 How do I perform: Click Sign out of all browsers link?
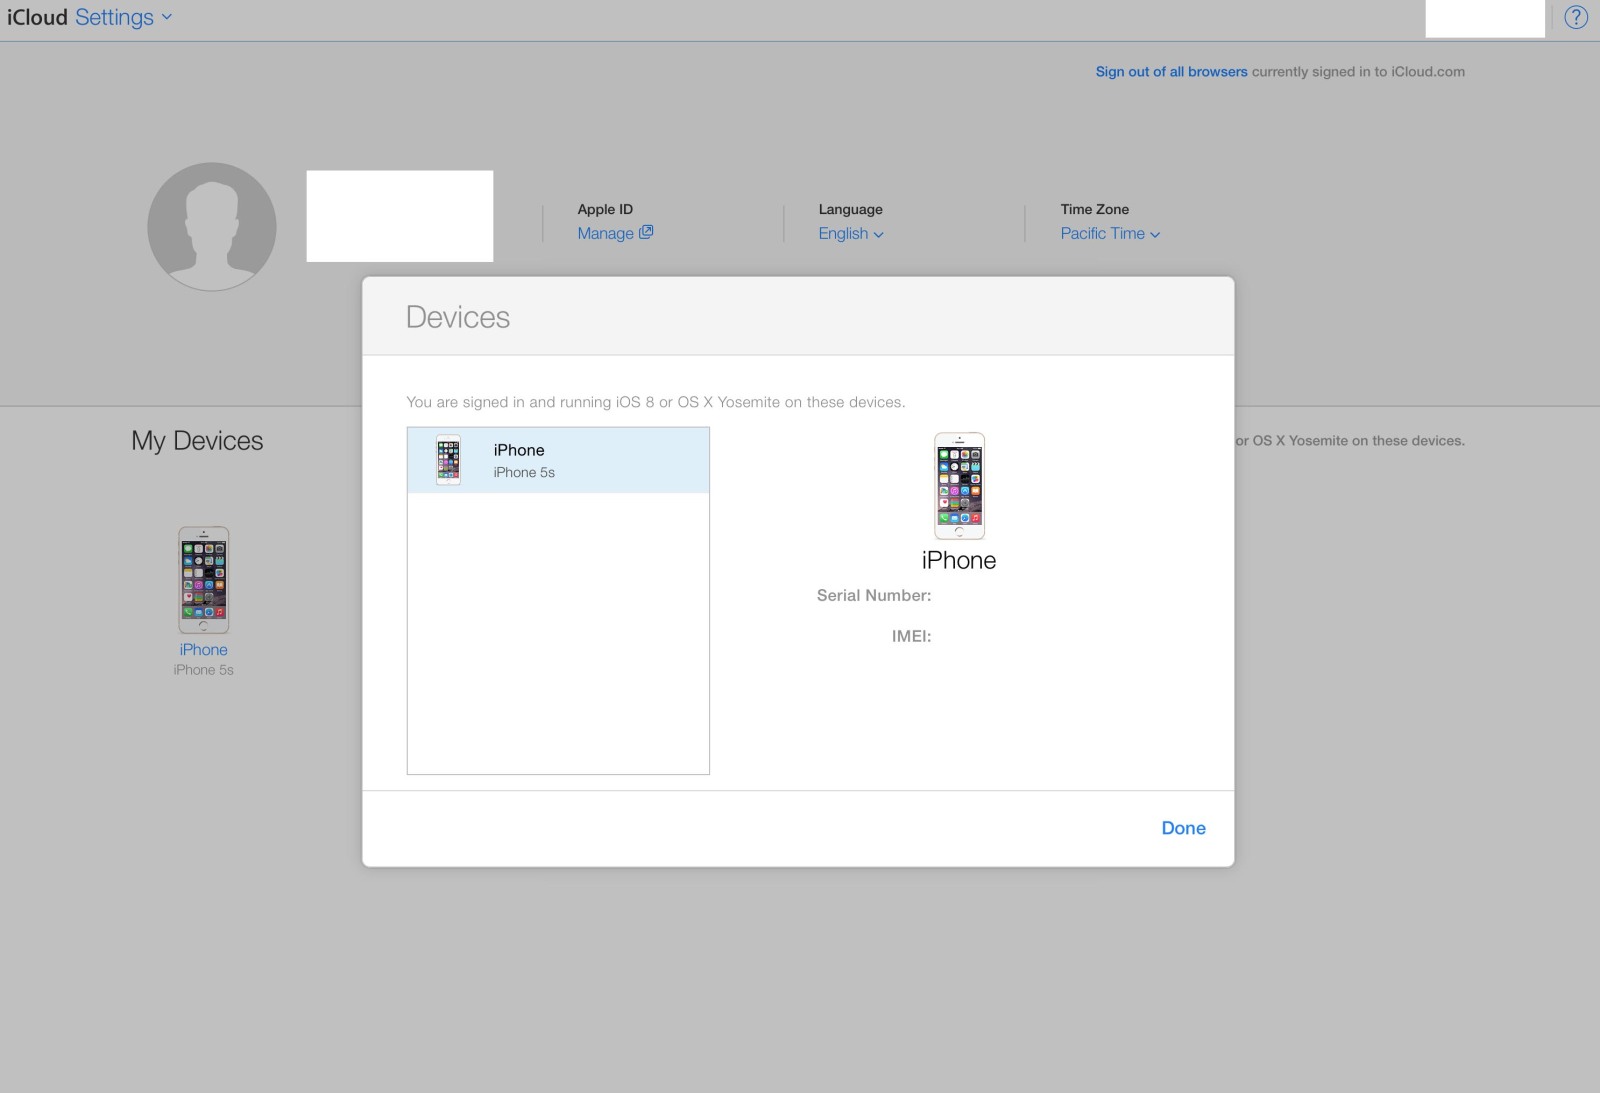coord(1171,72)
